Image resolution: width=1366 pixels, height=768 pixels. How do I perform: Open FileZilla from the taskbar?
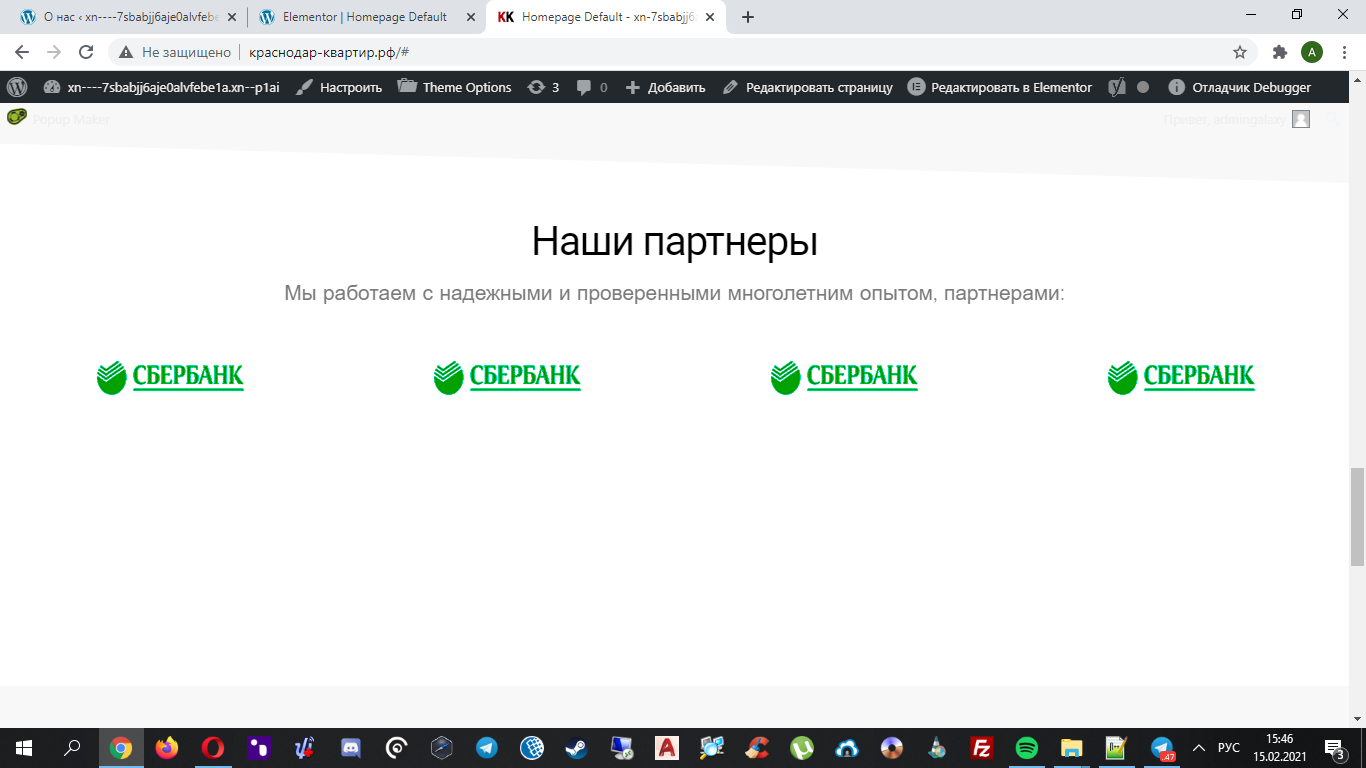(982, 748)
